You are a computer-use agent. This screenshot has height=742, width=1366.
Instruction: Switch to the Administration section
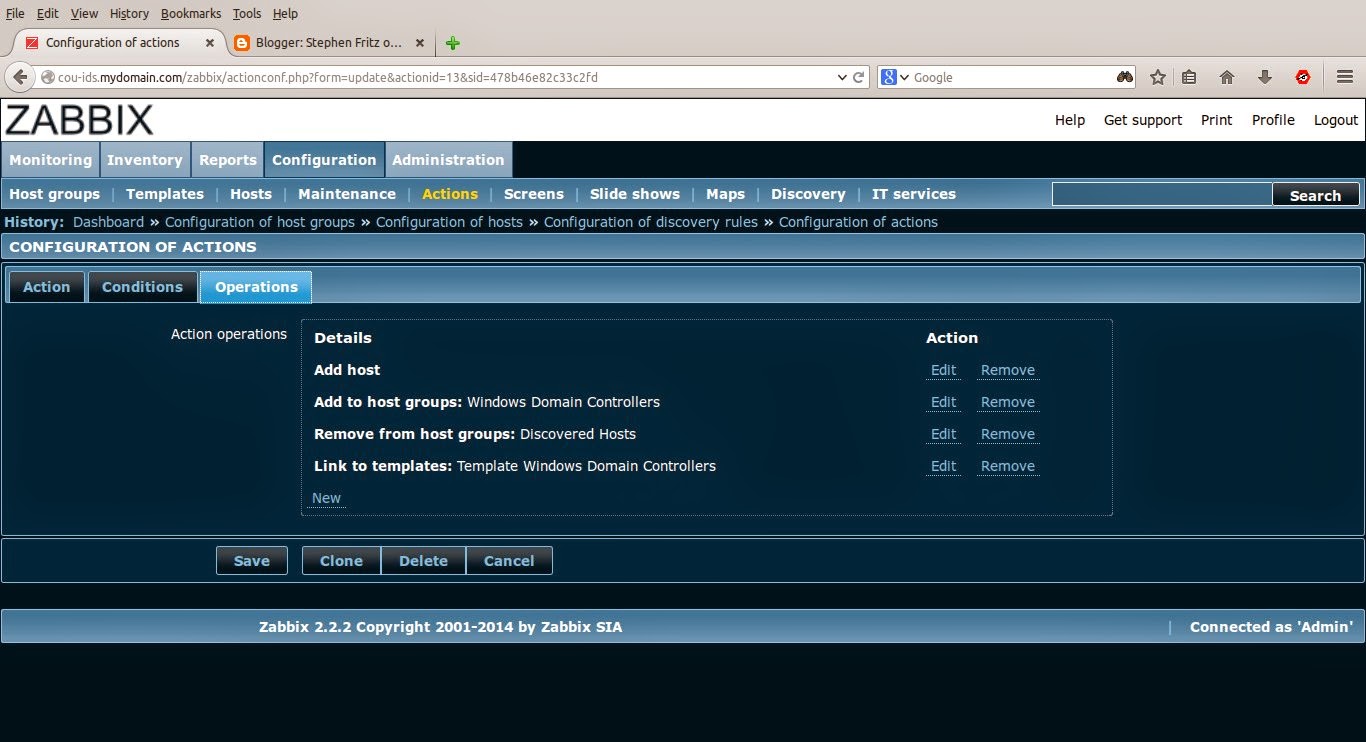click(448, 160)
